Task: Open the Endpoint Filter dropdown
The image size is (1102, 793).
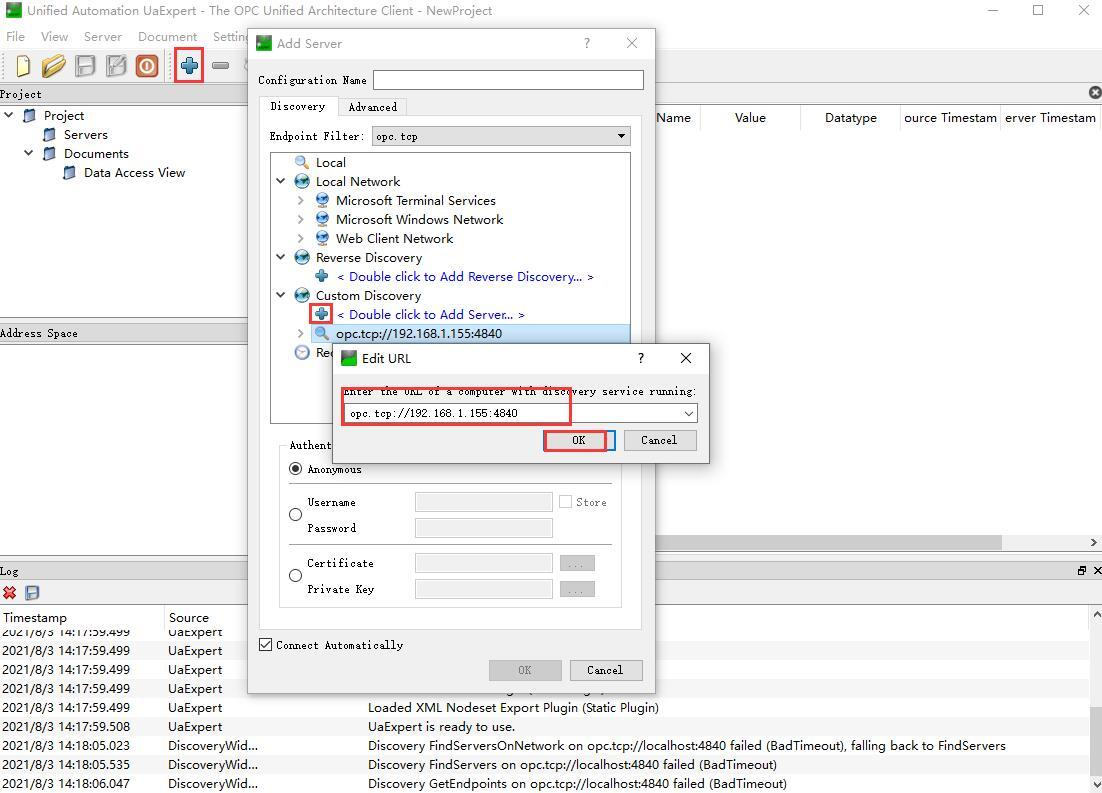Action: coord(621,136)
